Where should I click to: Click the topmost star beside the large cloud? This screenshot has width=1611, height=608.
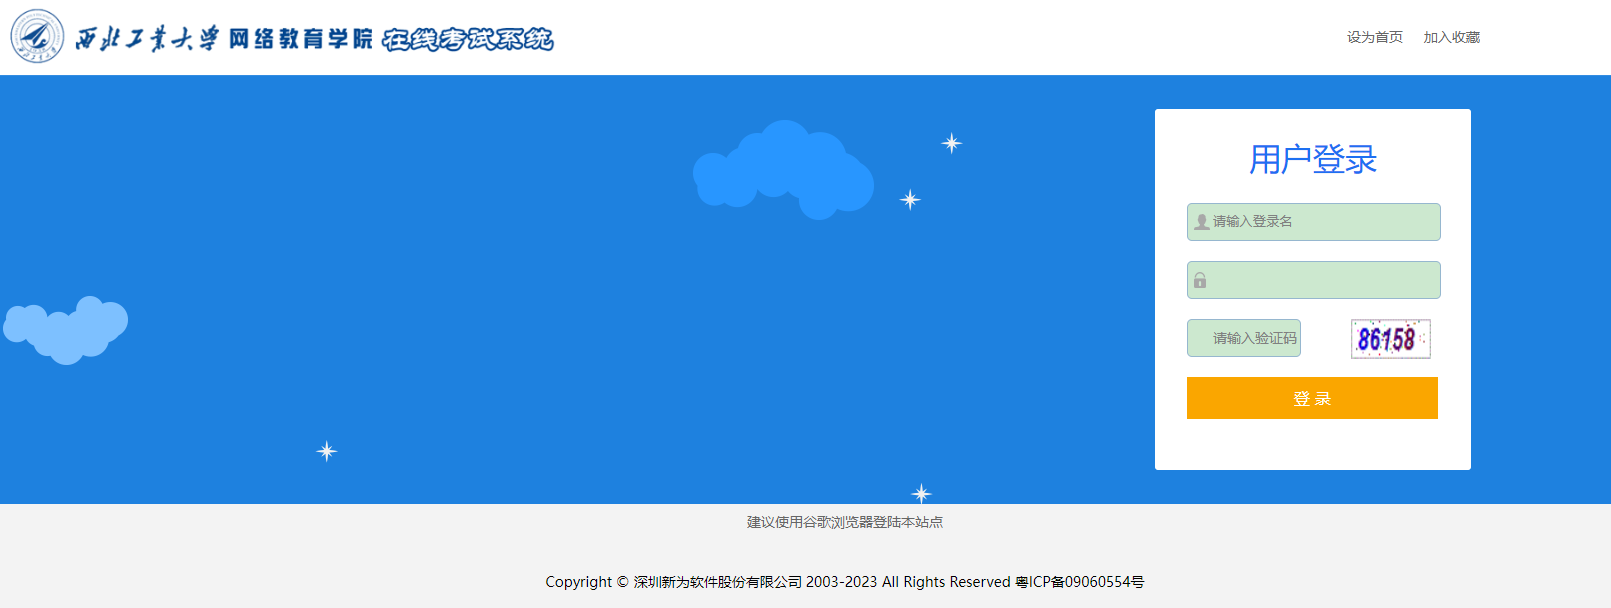tap(951, 143)
